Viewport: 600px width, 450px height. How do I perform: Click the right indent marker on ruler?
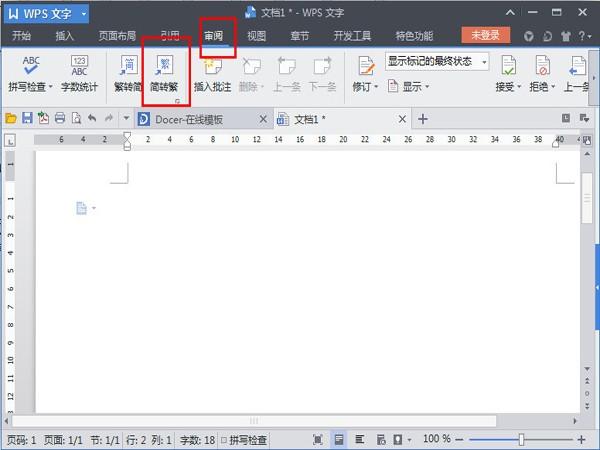click(x=556, y=143)
